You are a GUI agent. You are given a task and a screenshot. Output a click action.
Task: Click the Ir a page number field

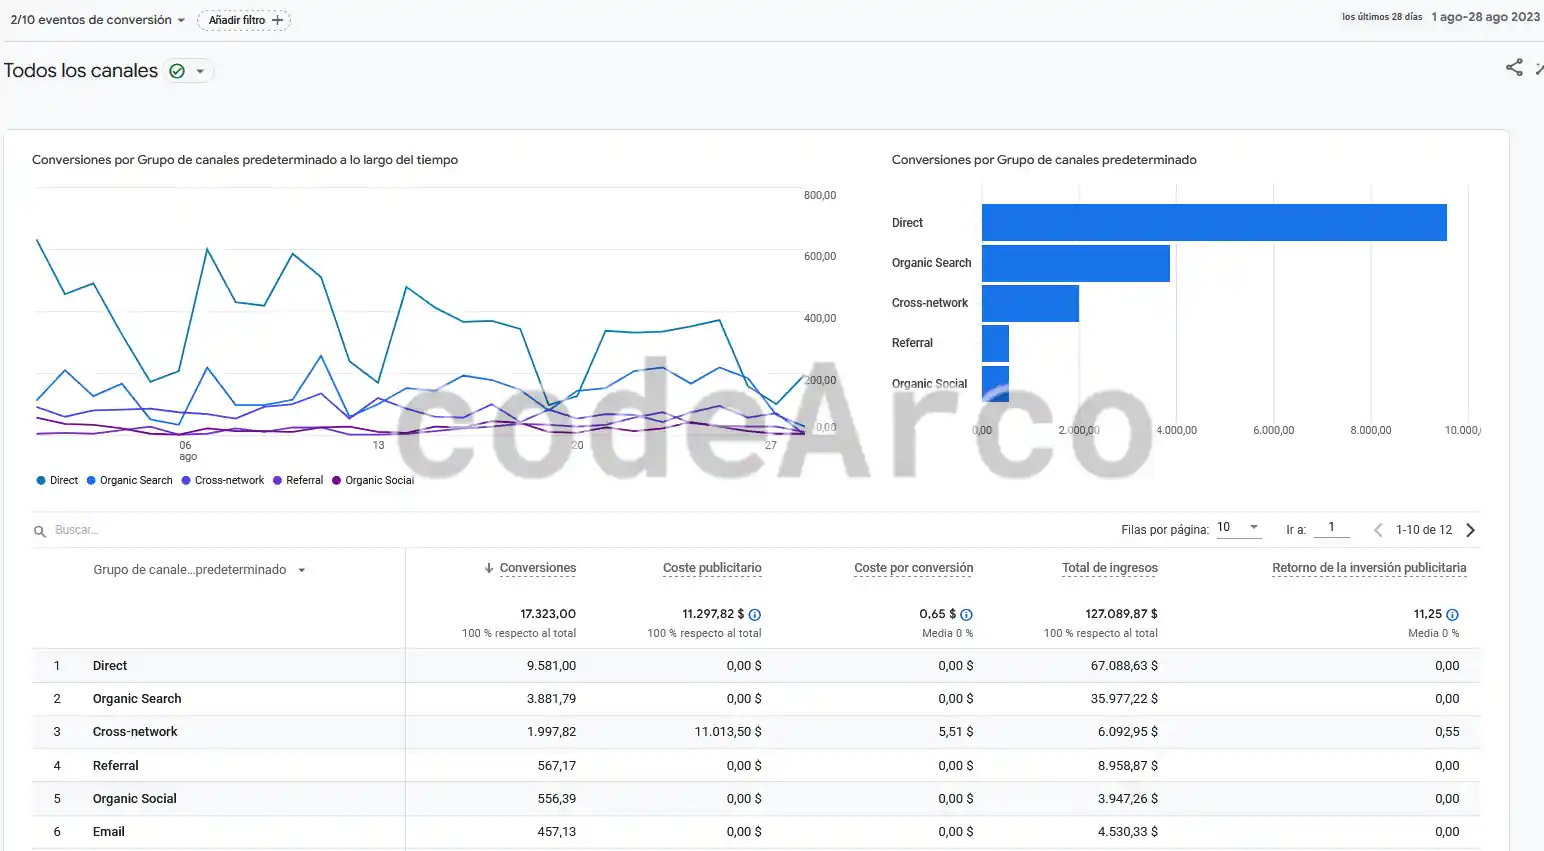click(1331, 527)
